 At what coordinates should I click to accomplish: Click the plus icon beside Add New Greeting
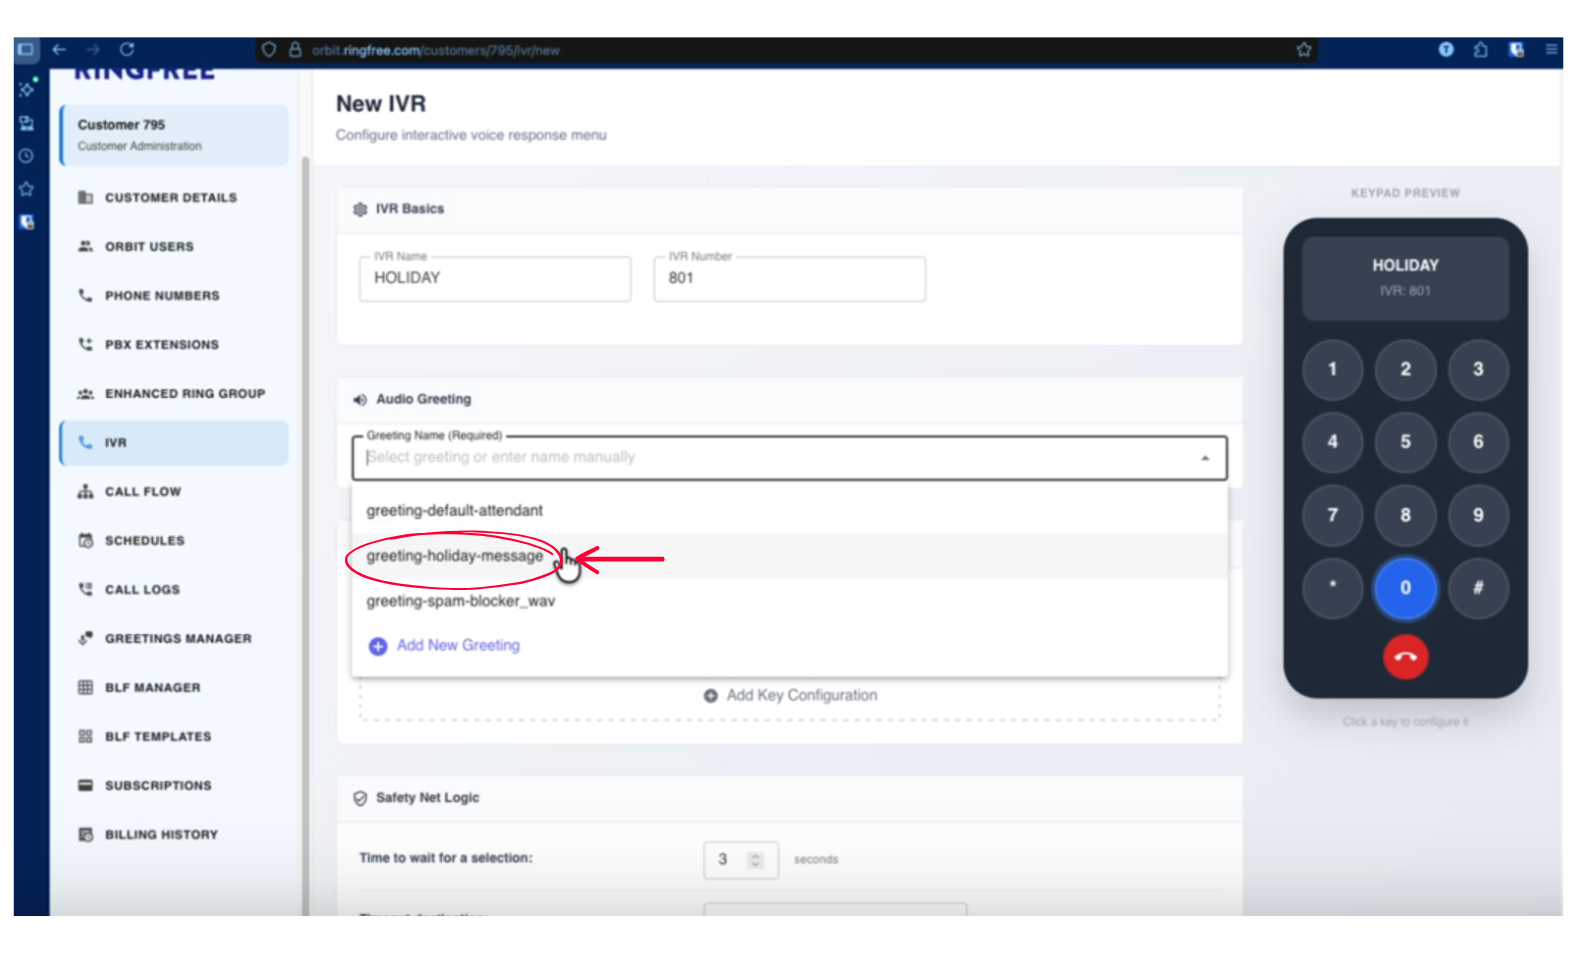coord(378,646)
